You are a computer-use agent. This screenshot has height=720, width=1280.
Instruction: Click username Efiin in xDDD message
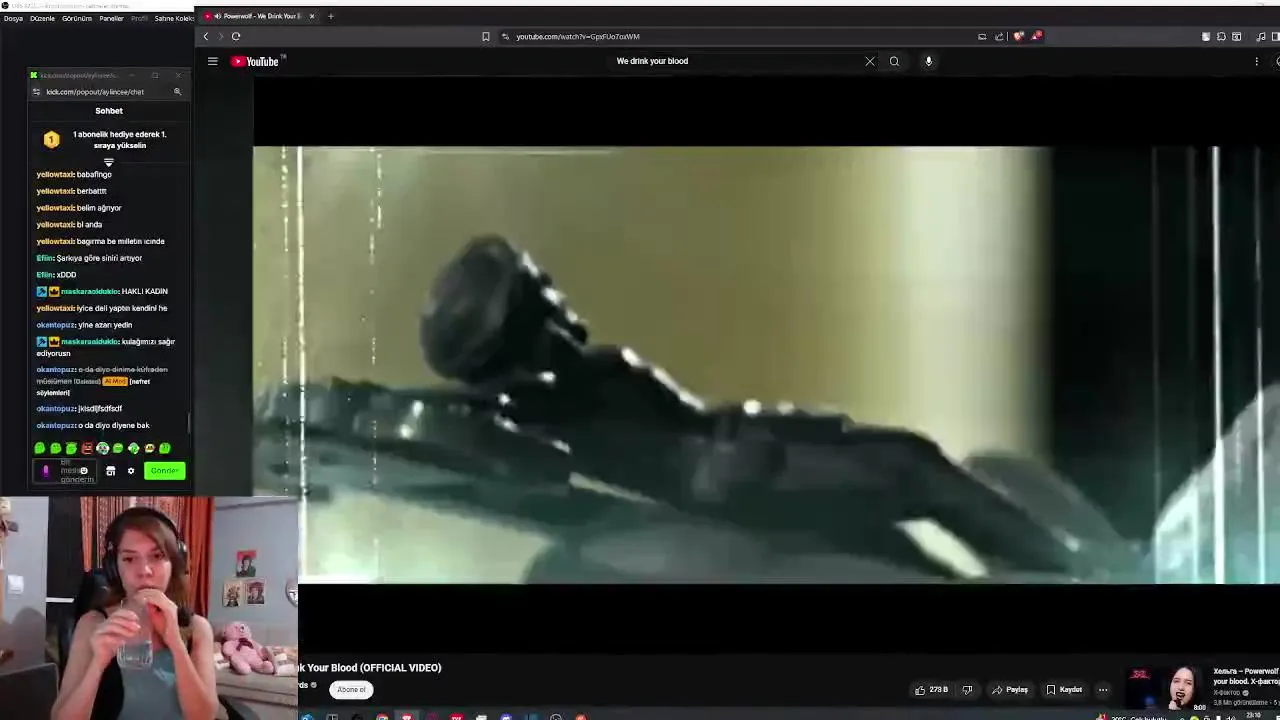click(x=44, y=275)
